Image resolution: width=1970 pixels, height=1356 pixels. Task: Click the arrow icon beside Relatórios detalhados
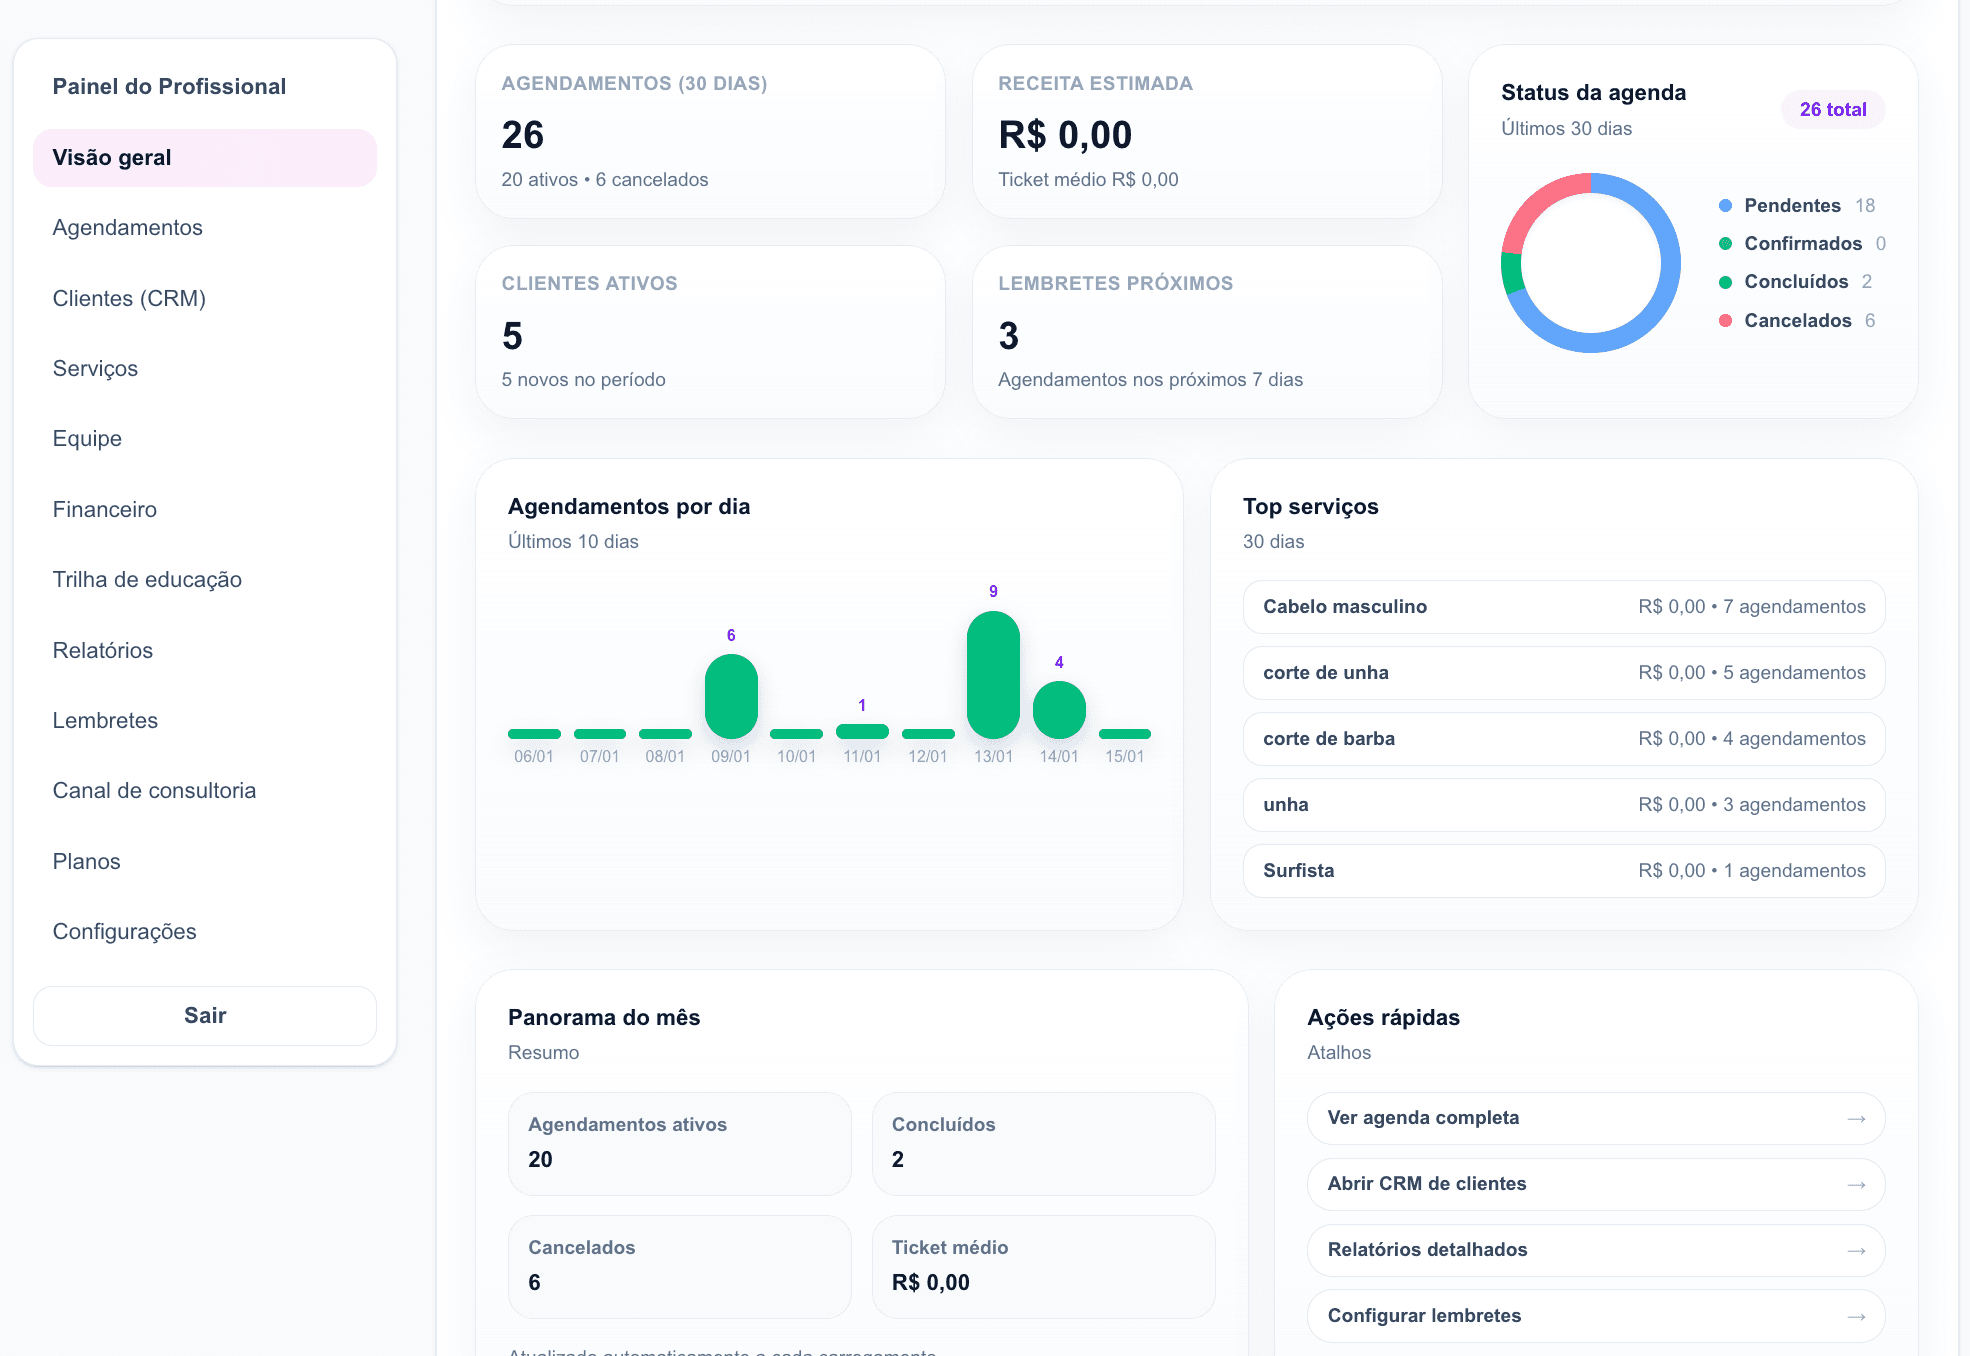coord(1857,1250)
